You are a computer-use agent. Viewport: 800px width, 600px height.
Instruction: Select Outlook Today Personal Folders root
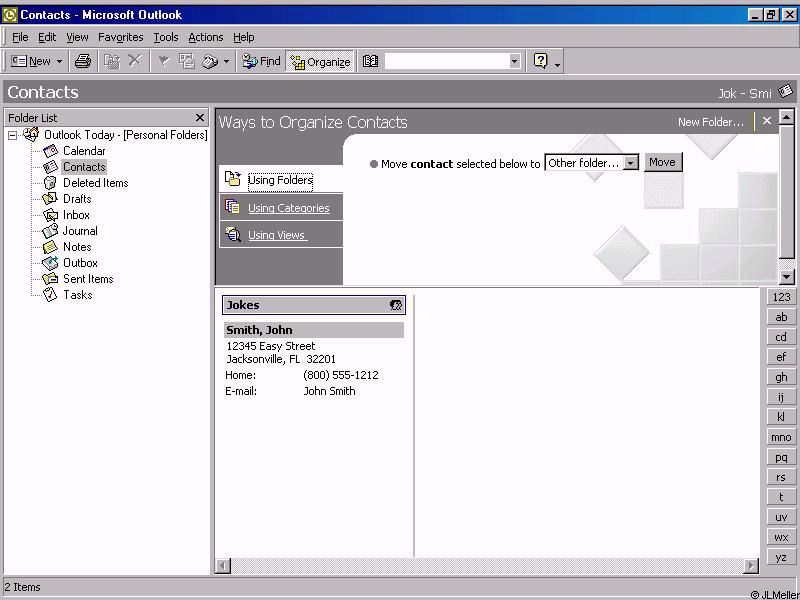click(x=125, y=135)
